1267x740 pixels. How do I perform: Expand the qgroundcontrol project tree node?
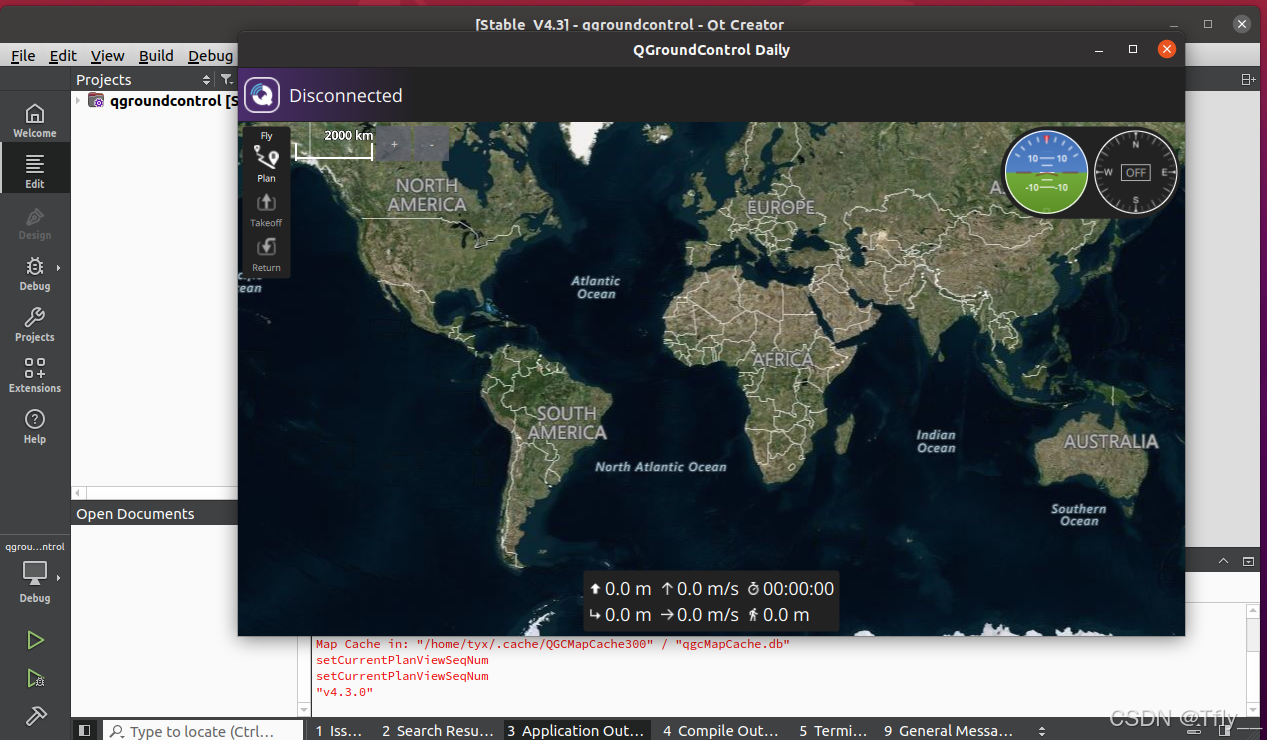pyautogui.click(x=78, y=100)
